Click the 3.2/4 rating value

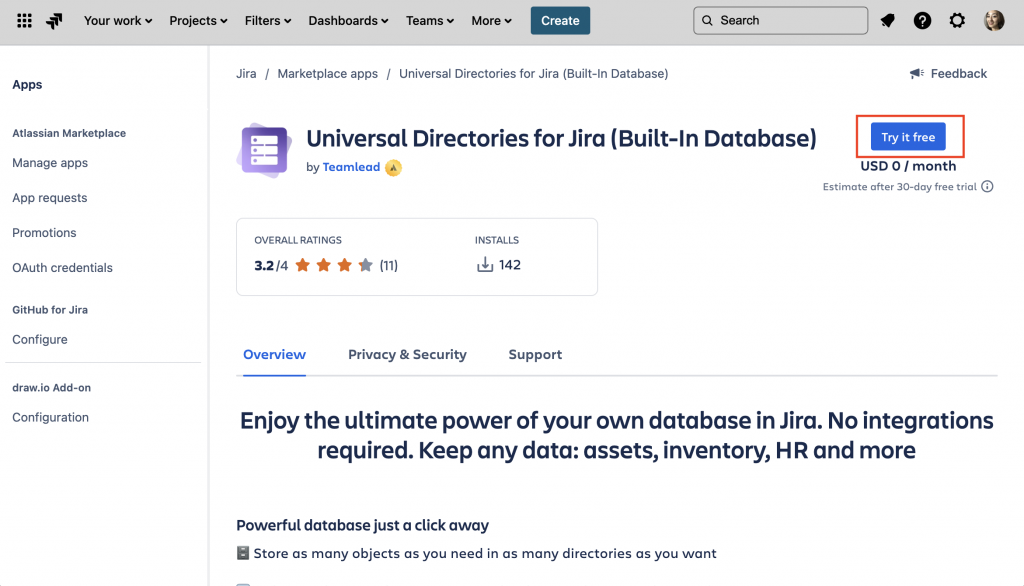tap(271, 265)
